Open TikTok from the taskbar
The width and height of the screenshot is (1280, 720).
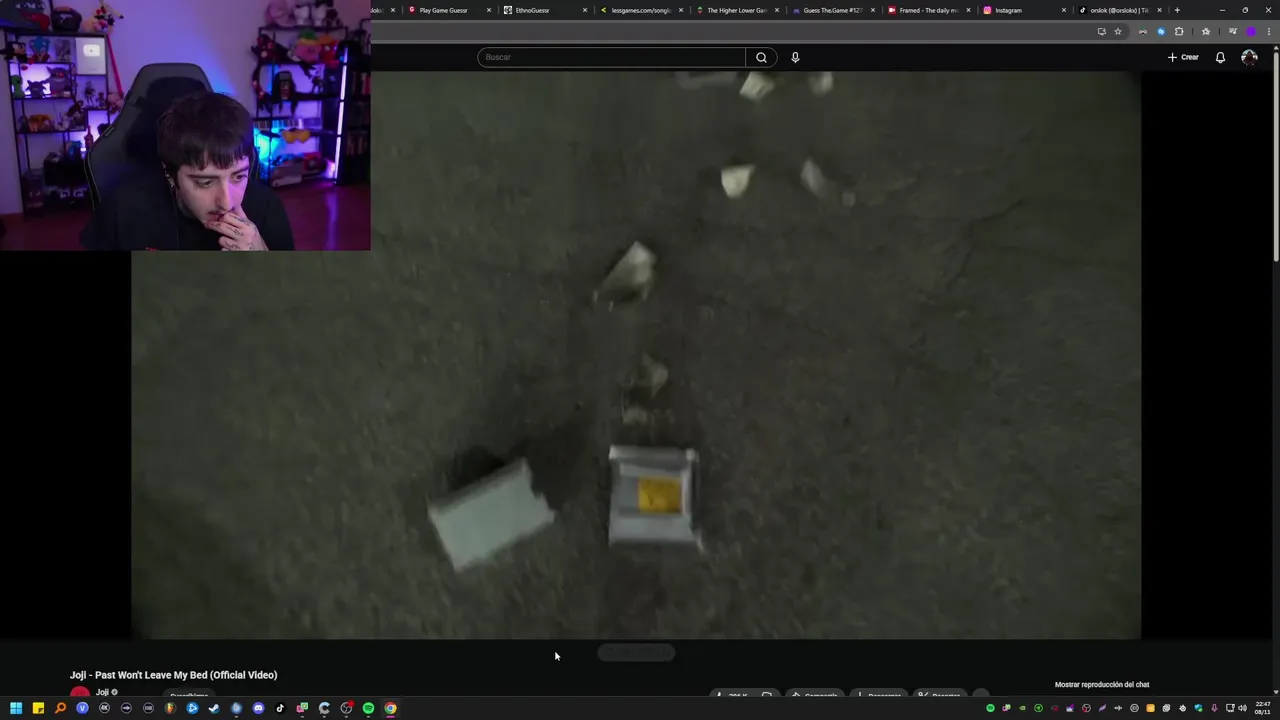[280, 708]
